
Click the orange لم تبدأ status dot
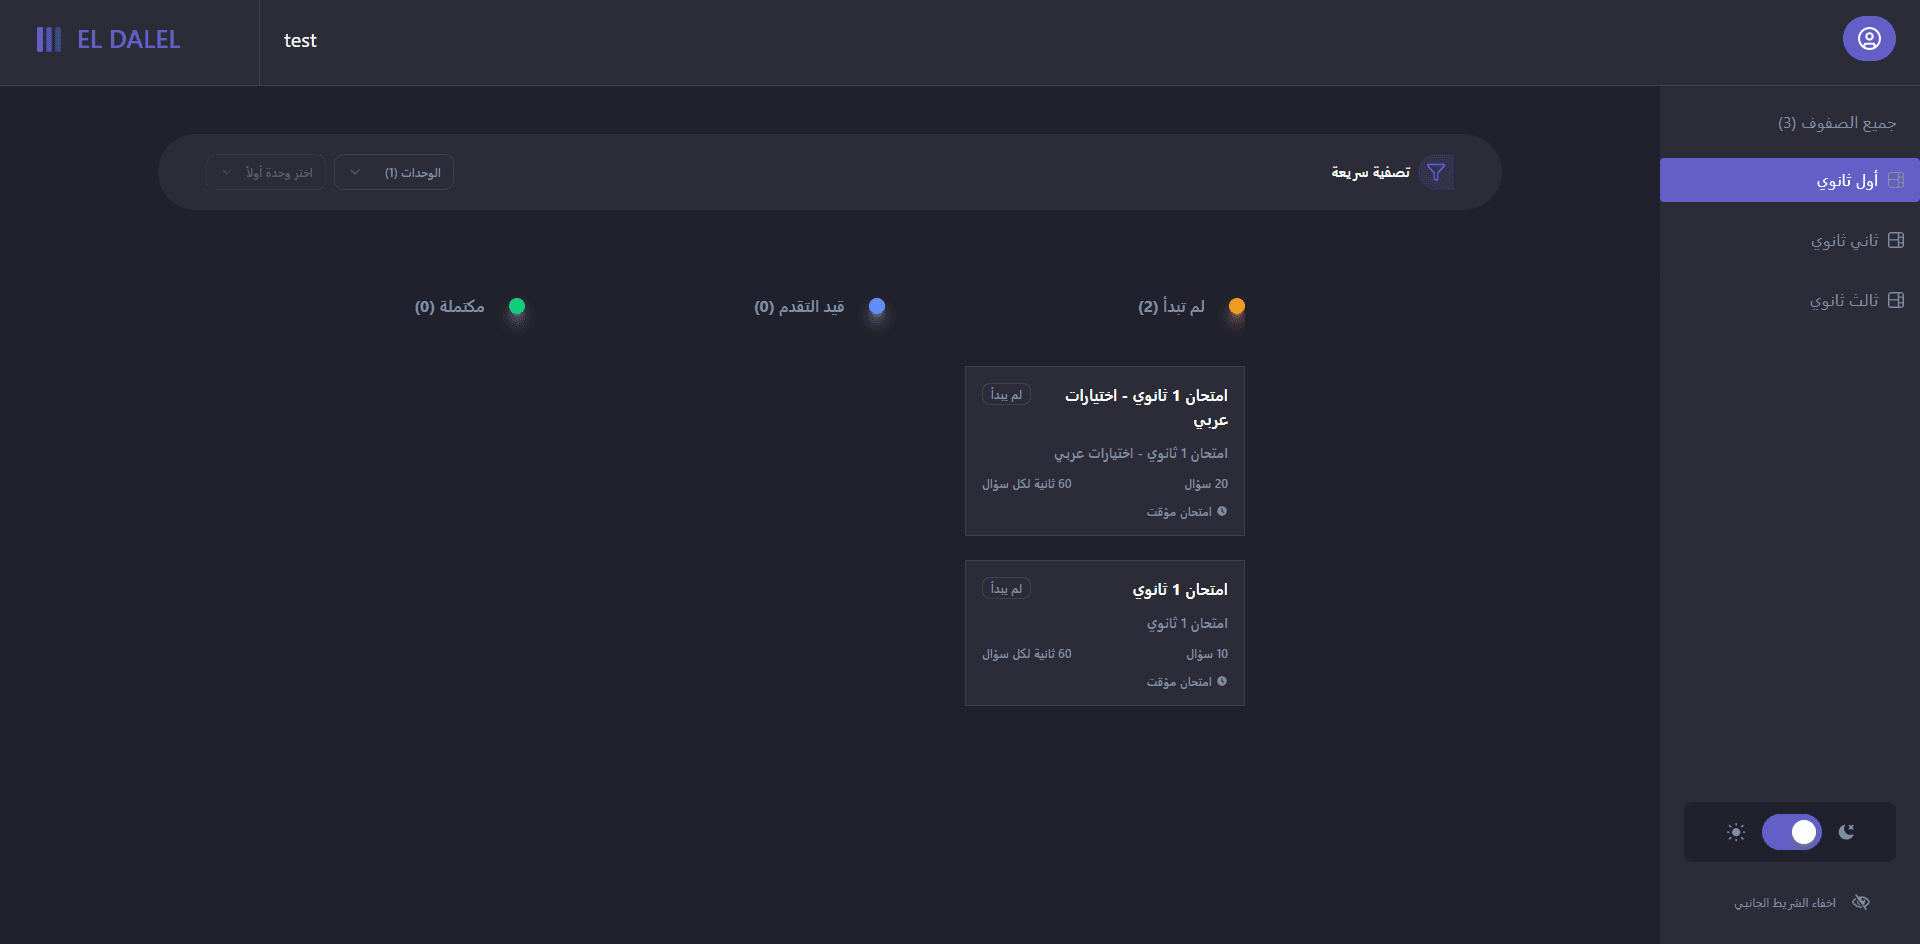[x=1237, y=306]
